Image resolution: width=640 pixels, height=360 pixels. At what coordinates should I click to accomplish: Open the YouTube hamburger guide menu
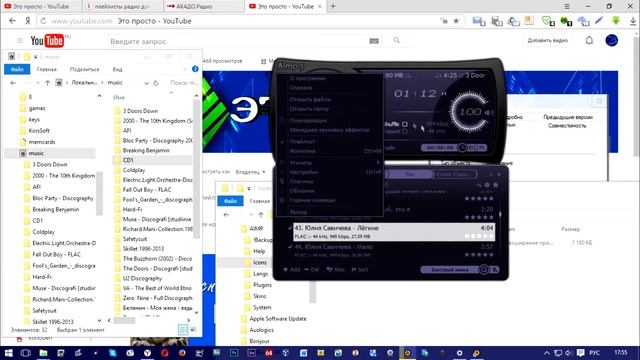click(x=20, y=41)
